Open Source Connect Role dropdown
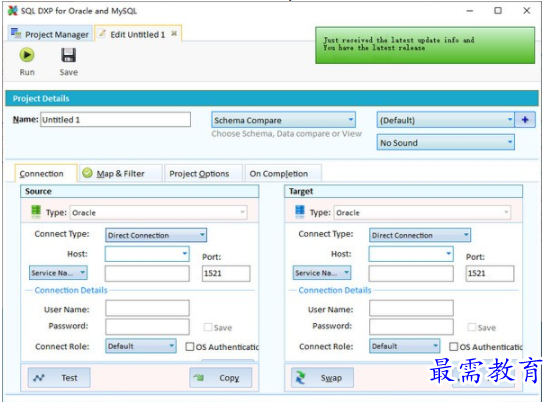 (x=141, y=346)
